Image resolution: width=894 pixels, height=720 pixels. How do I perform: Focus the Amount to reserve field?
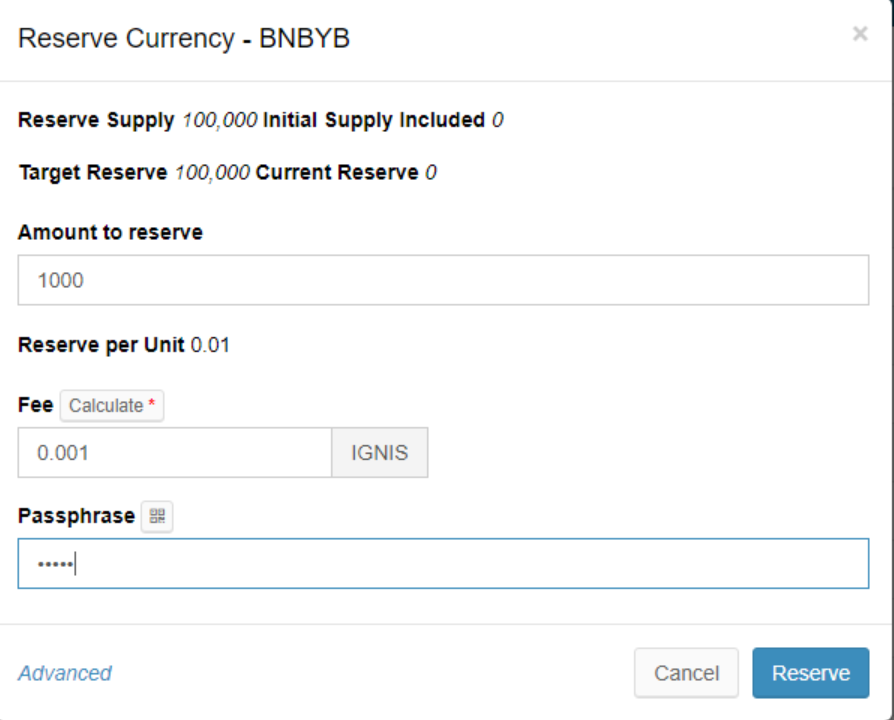click(x=443, y=280)
